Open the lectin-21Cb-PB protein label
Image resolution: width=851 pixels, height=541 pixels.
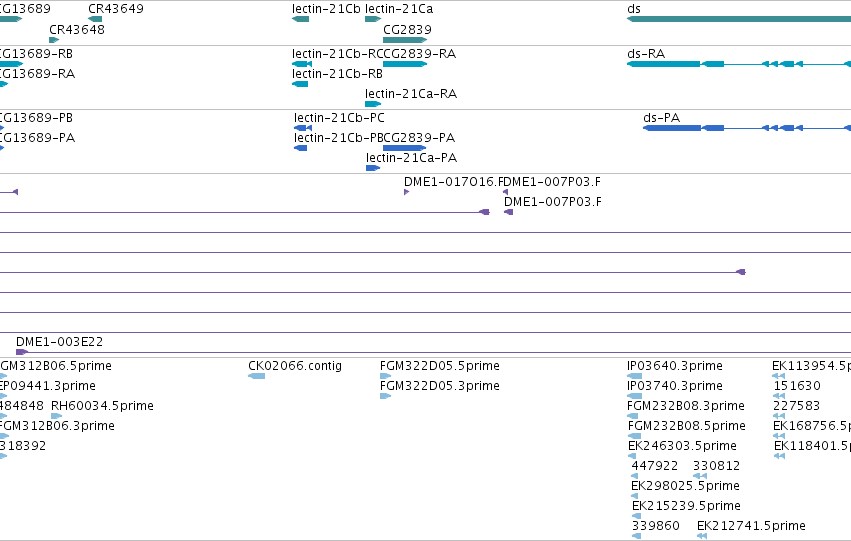click(x=339, y=138)
